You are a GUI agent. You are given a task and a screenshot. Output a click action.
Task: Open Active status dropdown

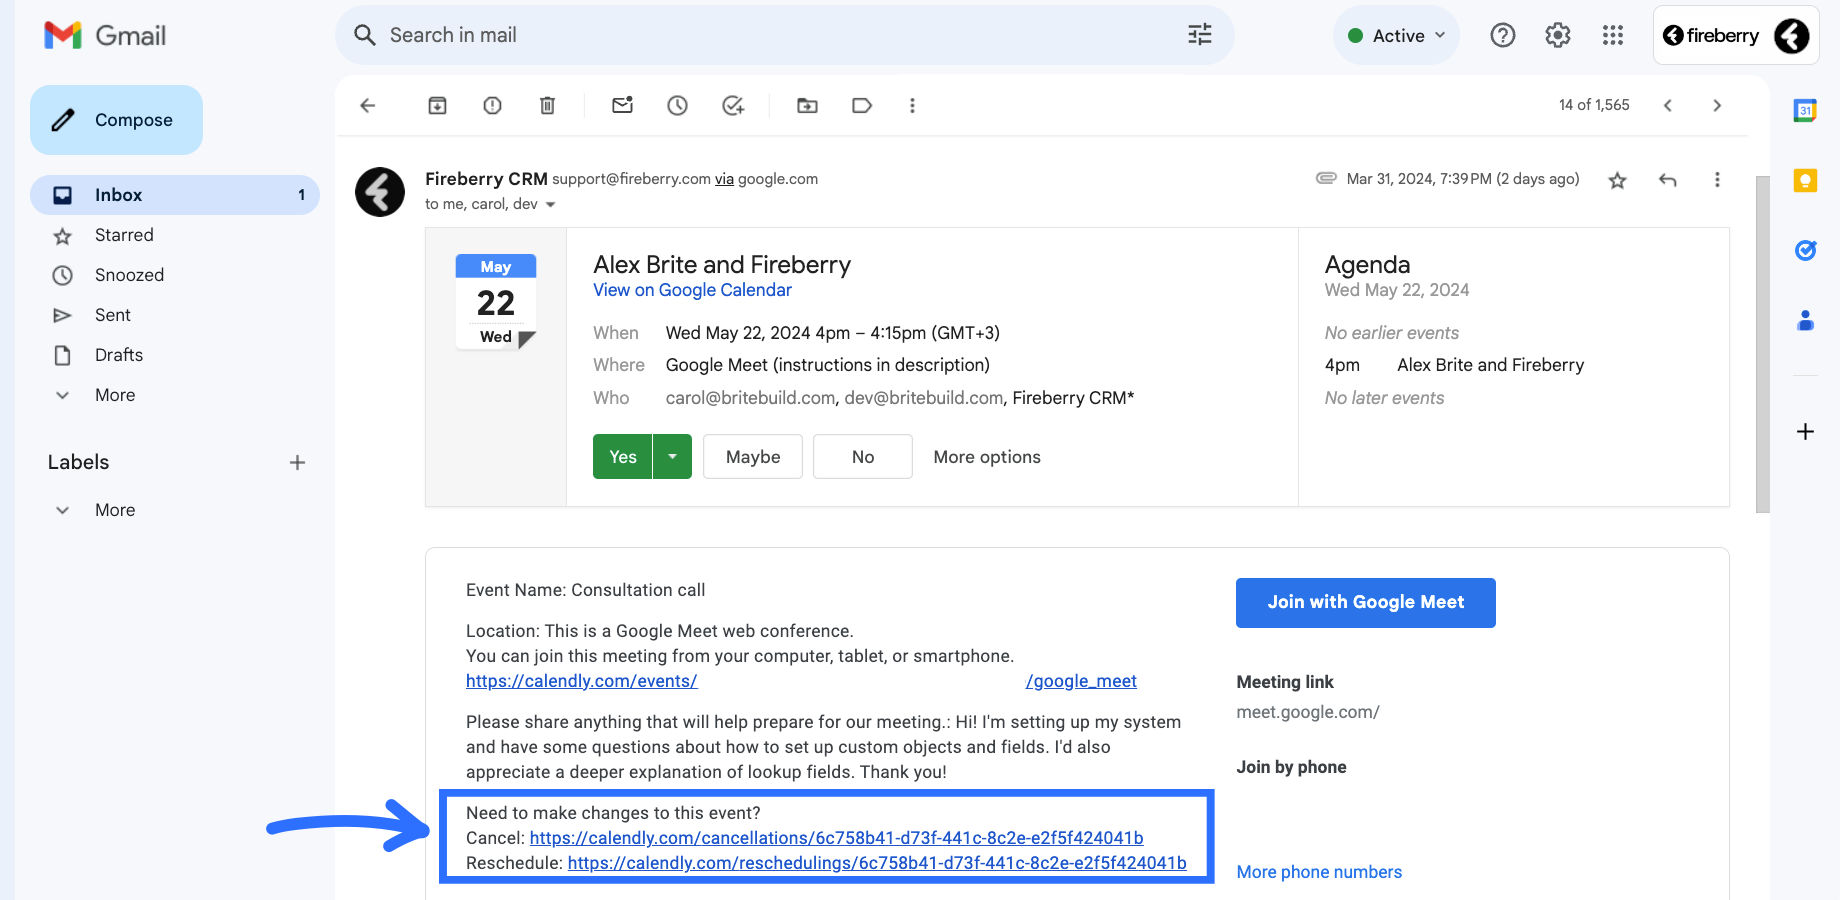(x=1396, y=35)
